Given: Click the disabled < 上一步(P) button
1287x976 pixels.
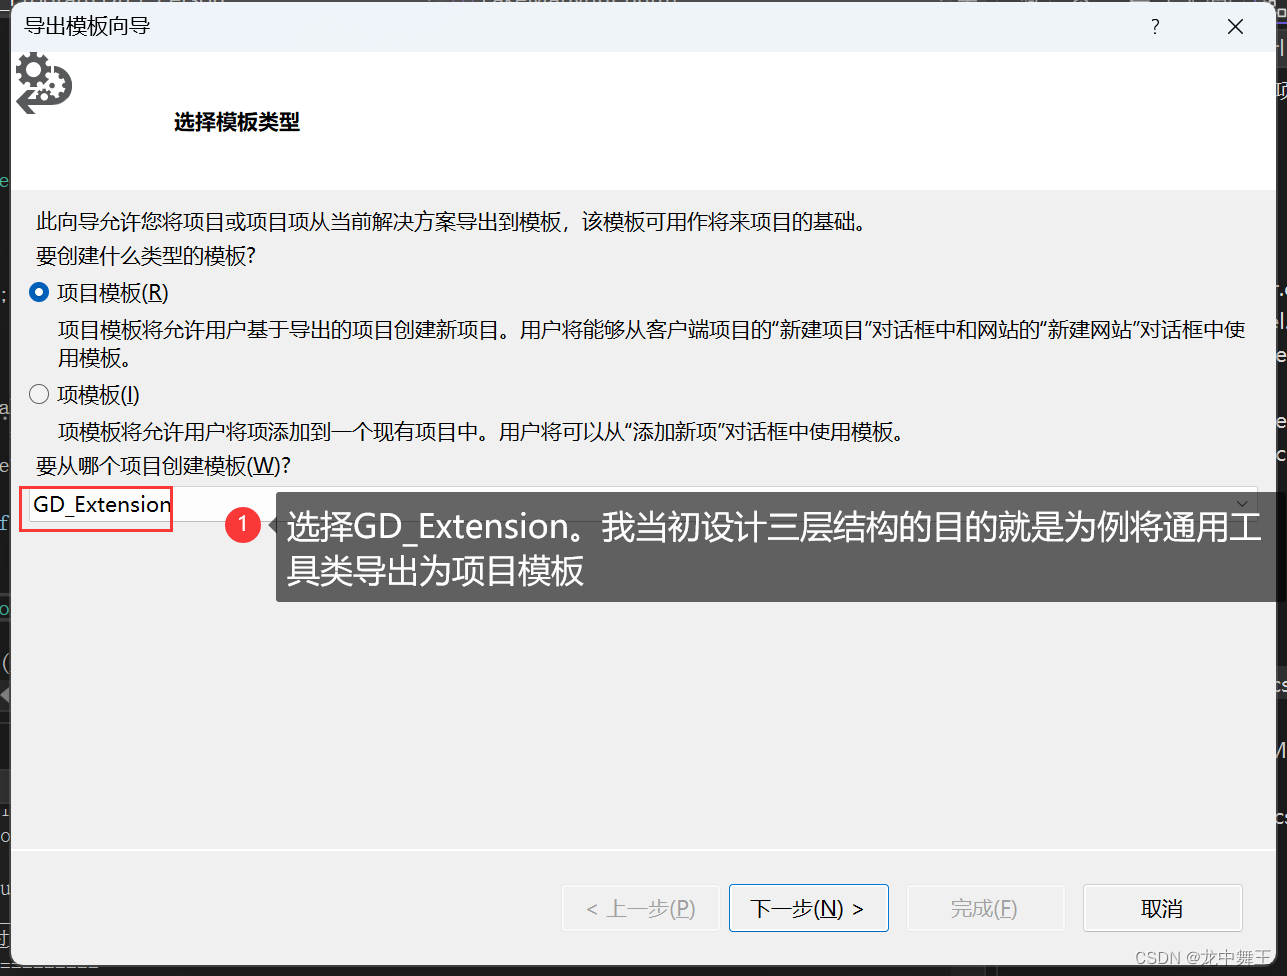Looking at the screenshot, I should pyautogui.click(x=641, y=908).
